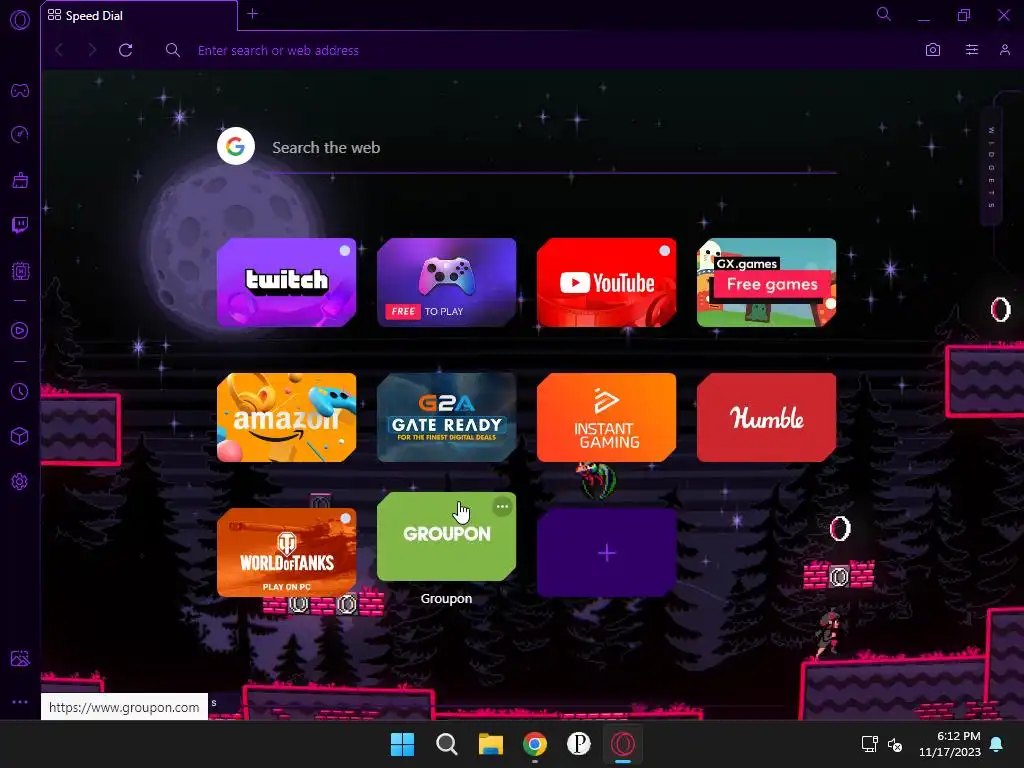Open the Humble speed dial tile
This screenshot has height=768, width=1024.
(767, 417)
